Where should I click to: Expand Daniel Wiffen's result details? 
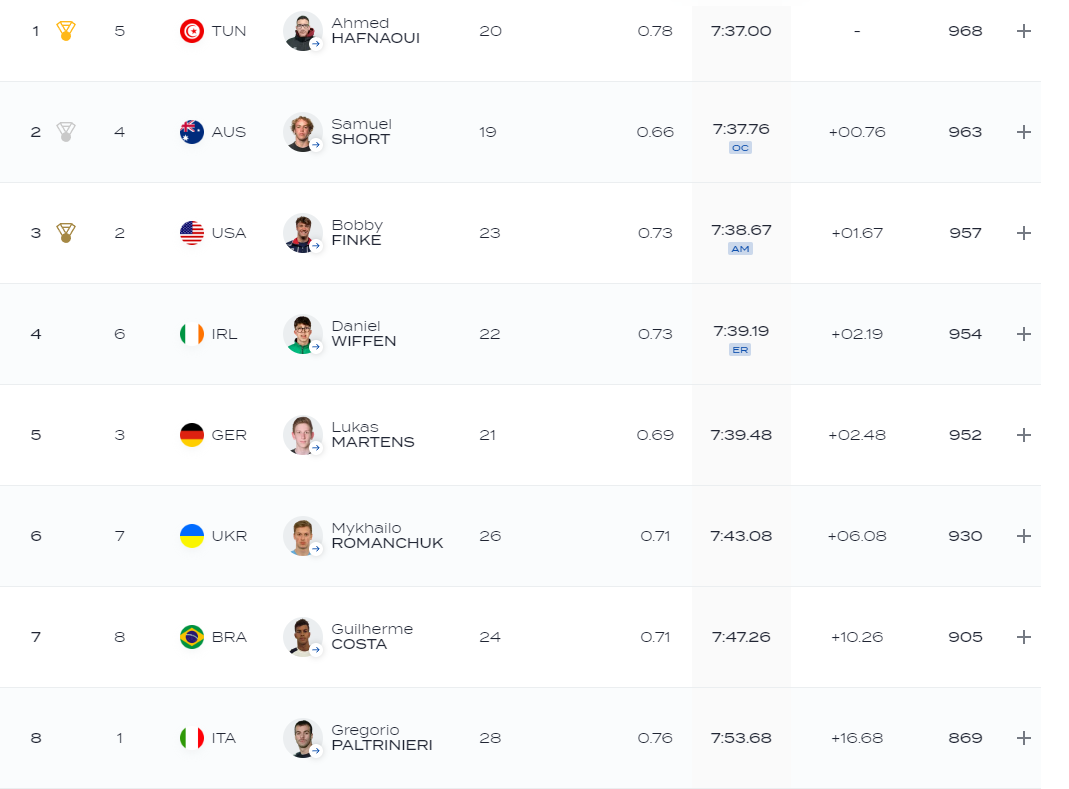1023,334
